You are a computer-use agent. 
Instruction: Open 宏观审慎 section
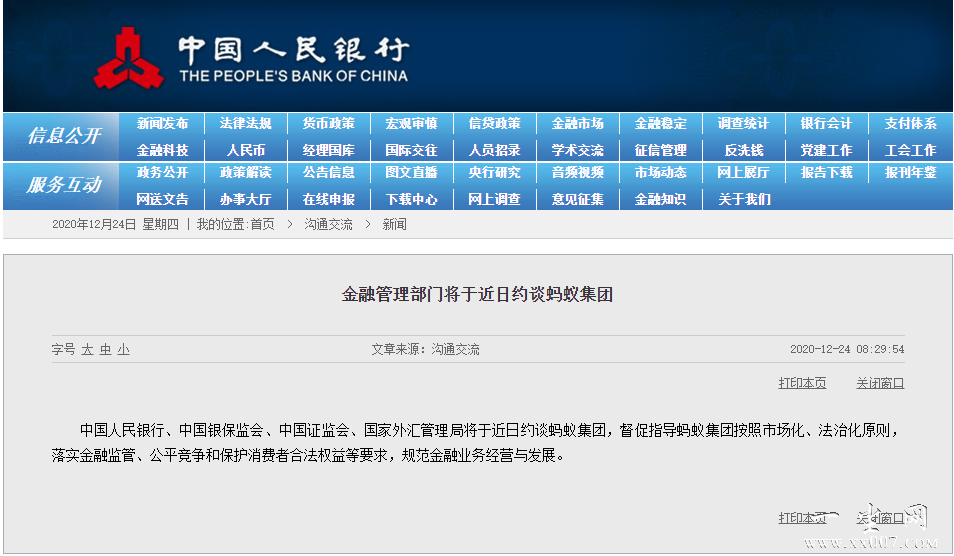click(411, 123)
